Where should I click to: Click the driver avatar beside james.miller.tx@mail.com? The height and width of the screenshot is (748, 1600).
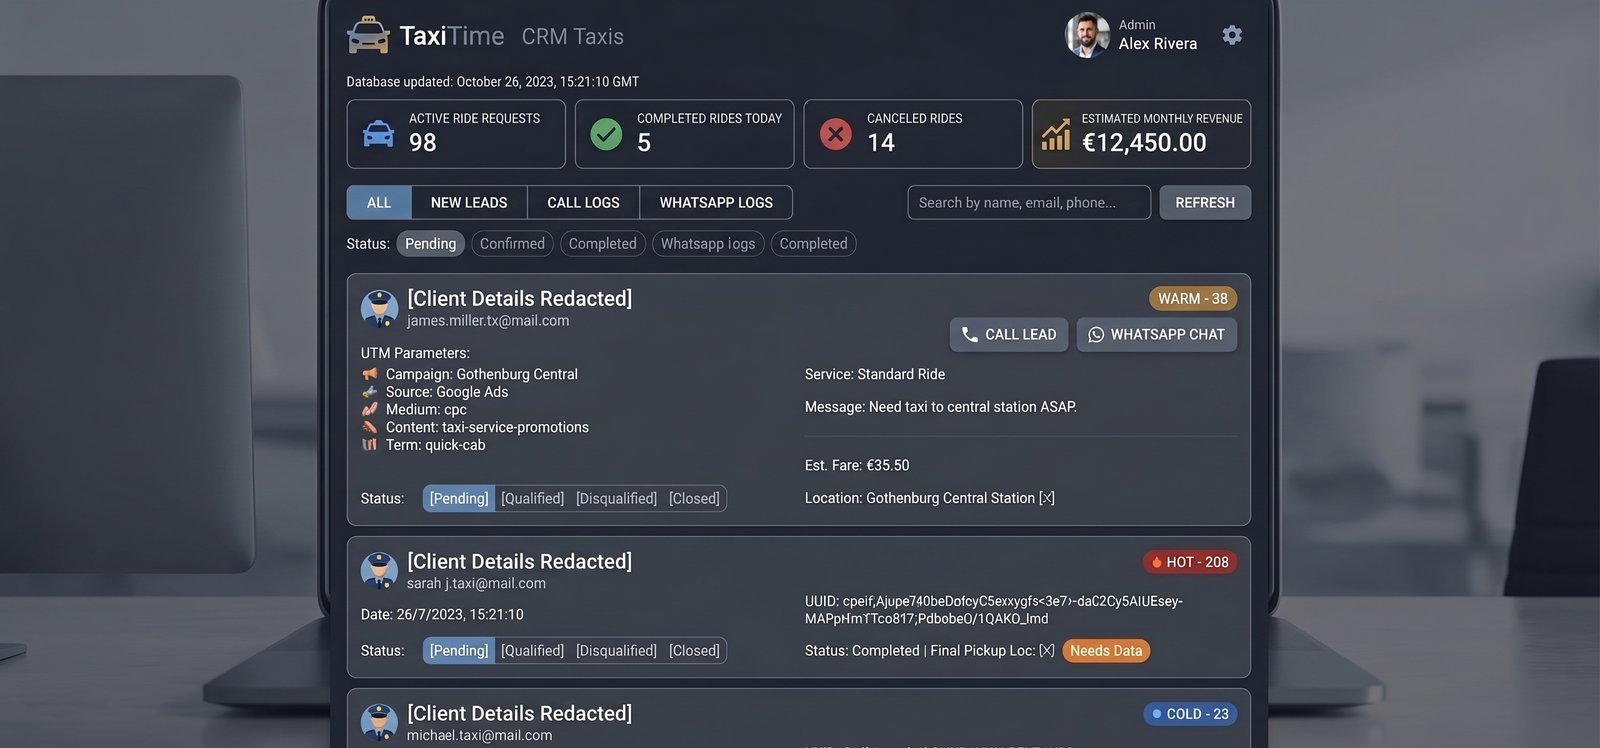(x=379, y=309)
